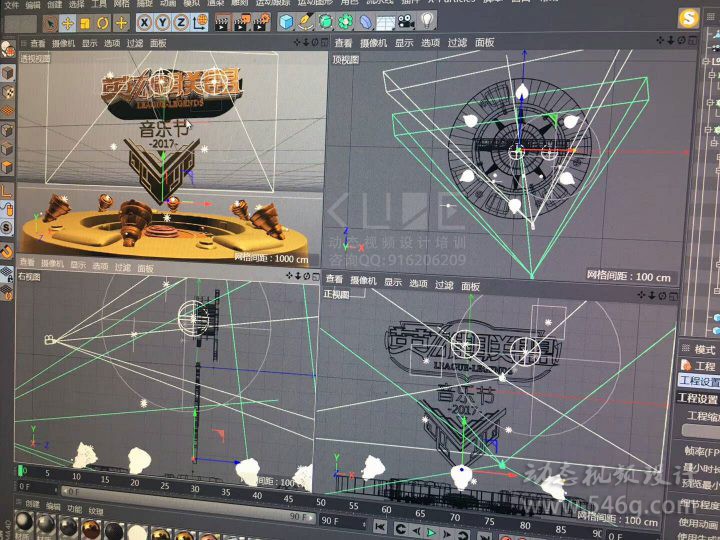Open 面板 dropdown in perspective viewport
The image size is (720, 540).
[x=158, y=44]
